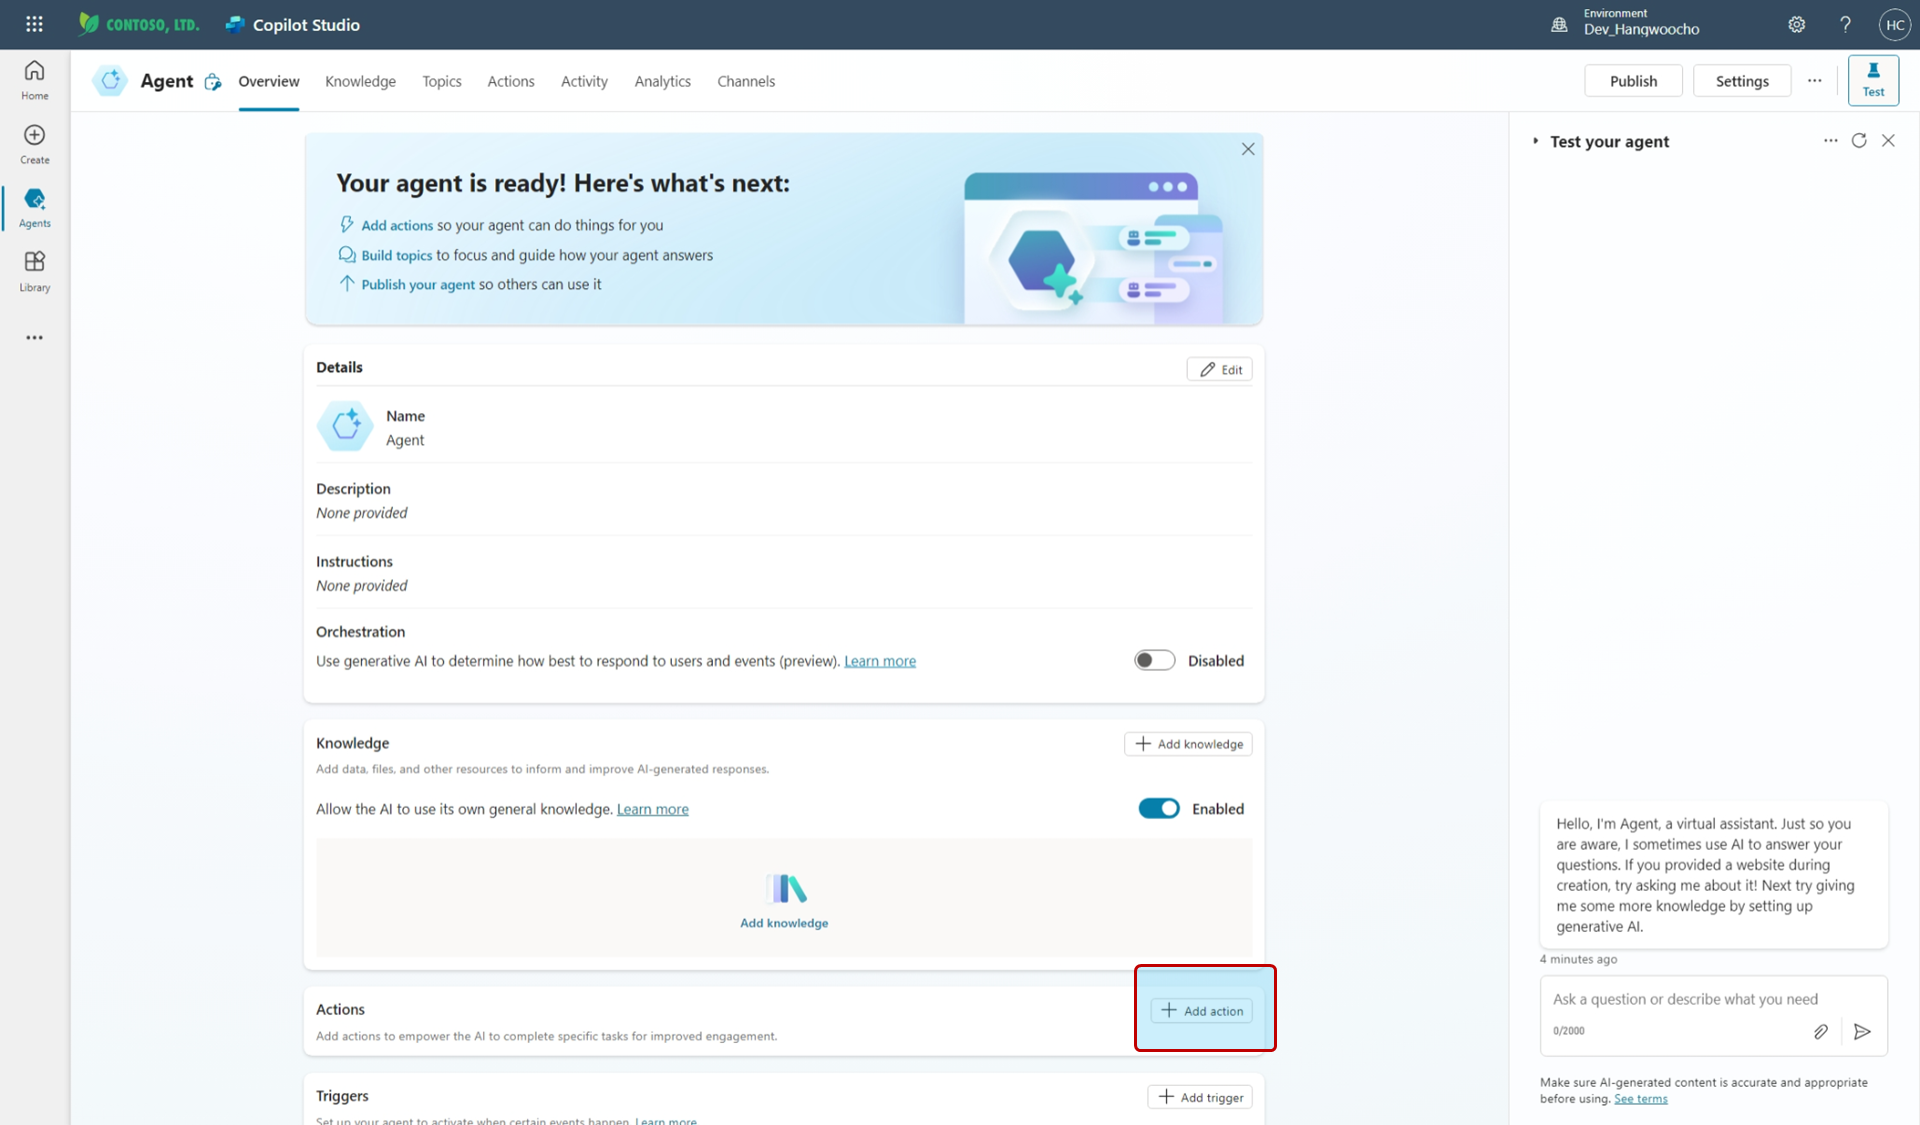Screen dimensions: 1920x1125
Task: Click the Publish button
Action: pos(1633,81)
